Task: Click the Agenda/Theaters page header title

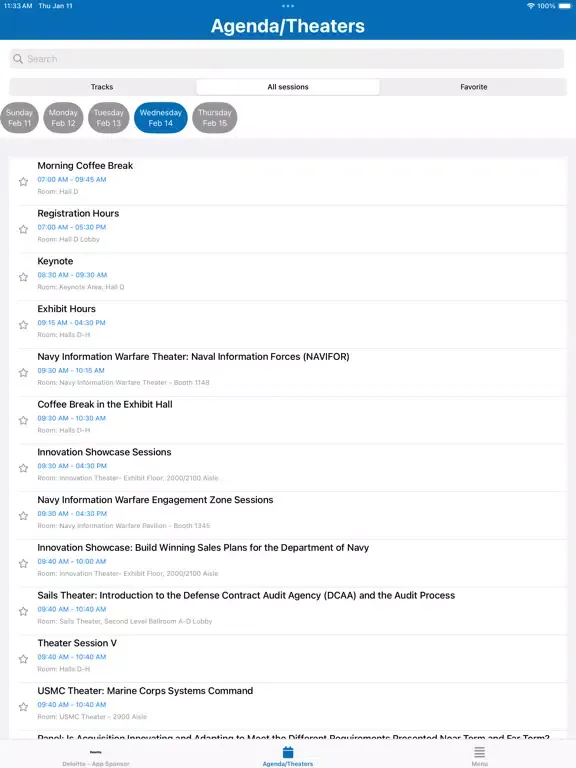Action: [x=288, y=26]
